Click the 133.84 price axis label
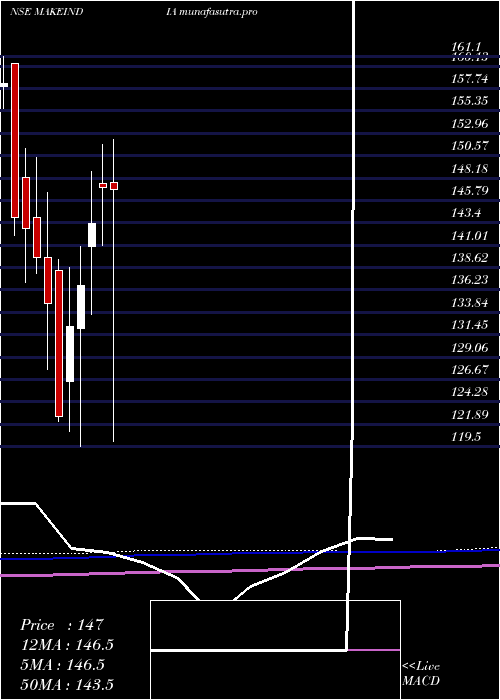Screen dimensions: 500x700 coord(469,303)
